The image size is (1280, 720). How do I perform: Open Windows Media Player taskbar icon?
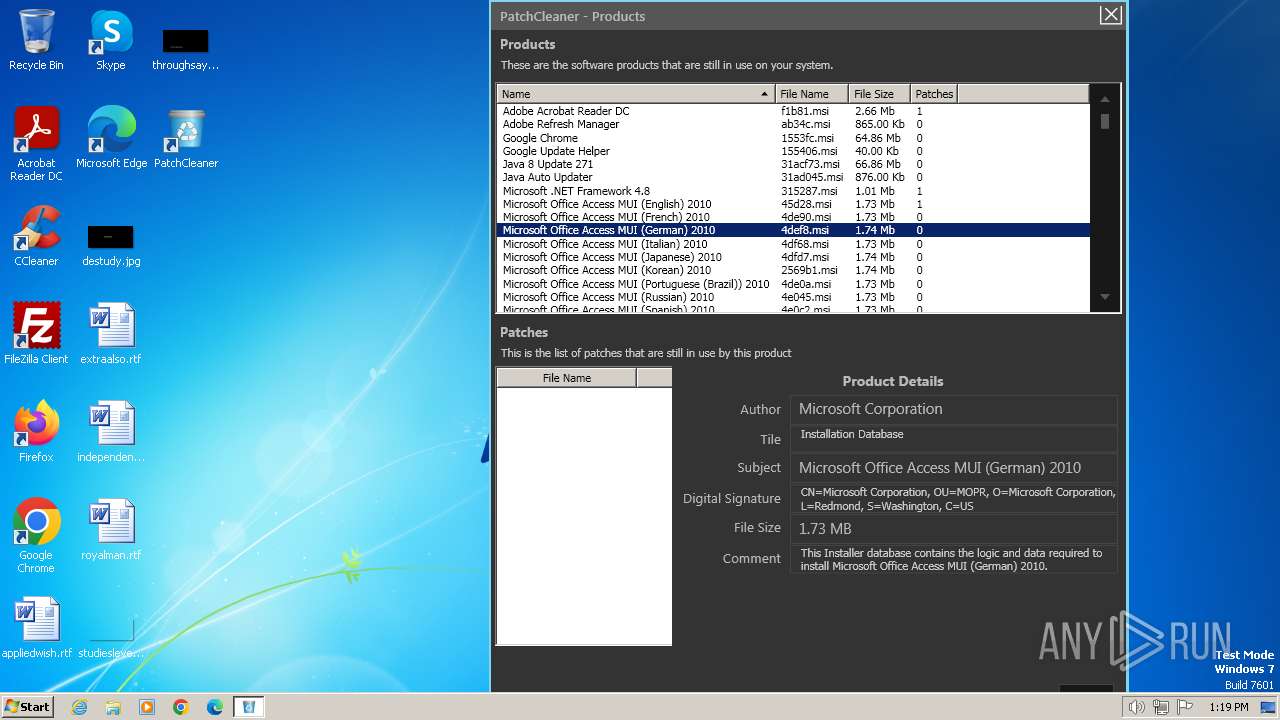click(147, 707)
